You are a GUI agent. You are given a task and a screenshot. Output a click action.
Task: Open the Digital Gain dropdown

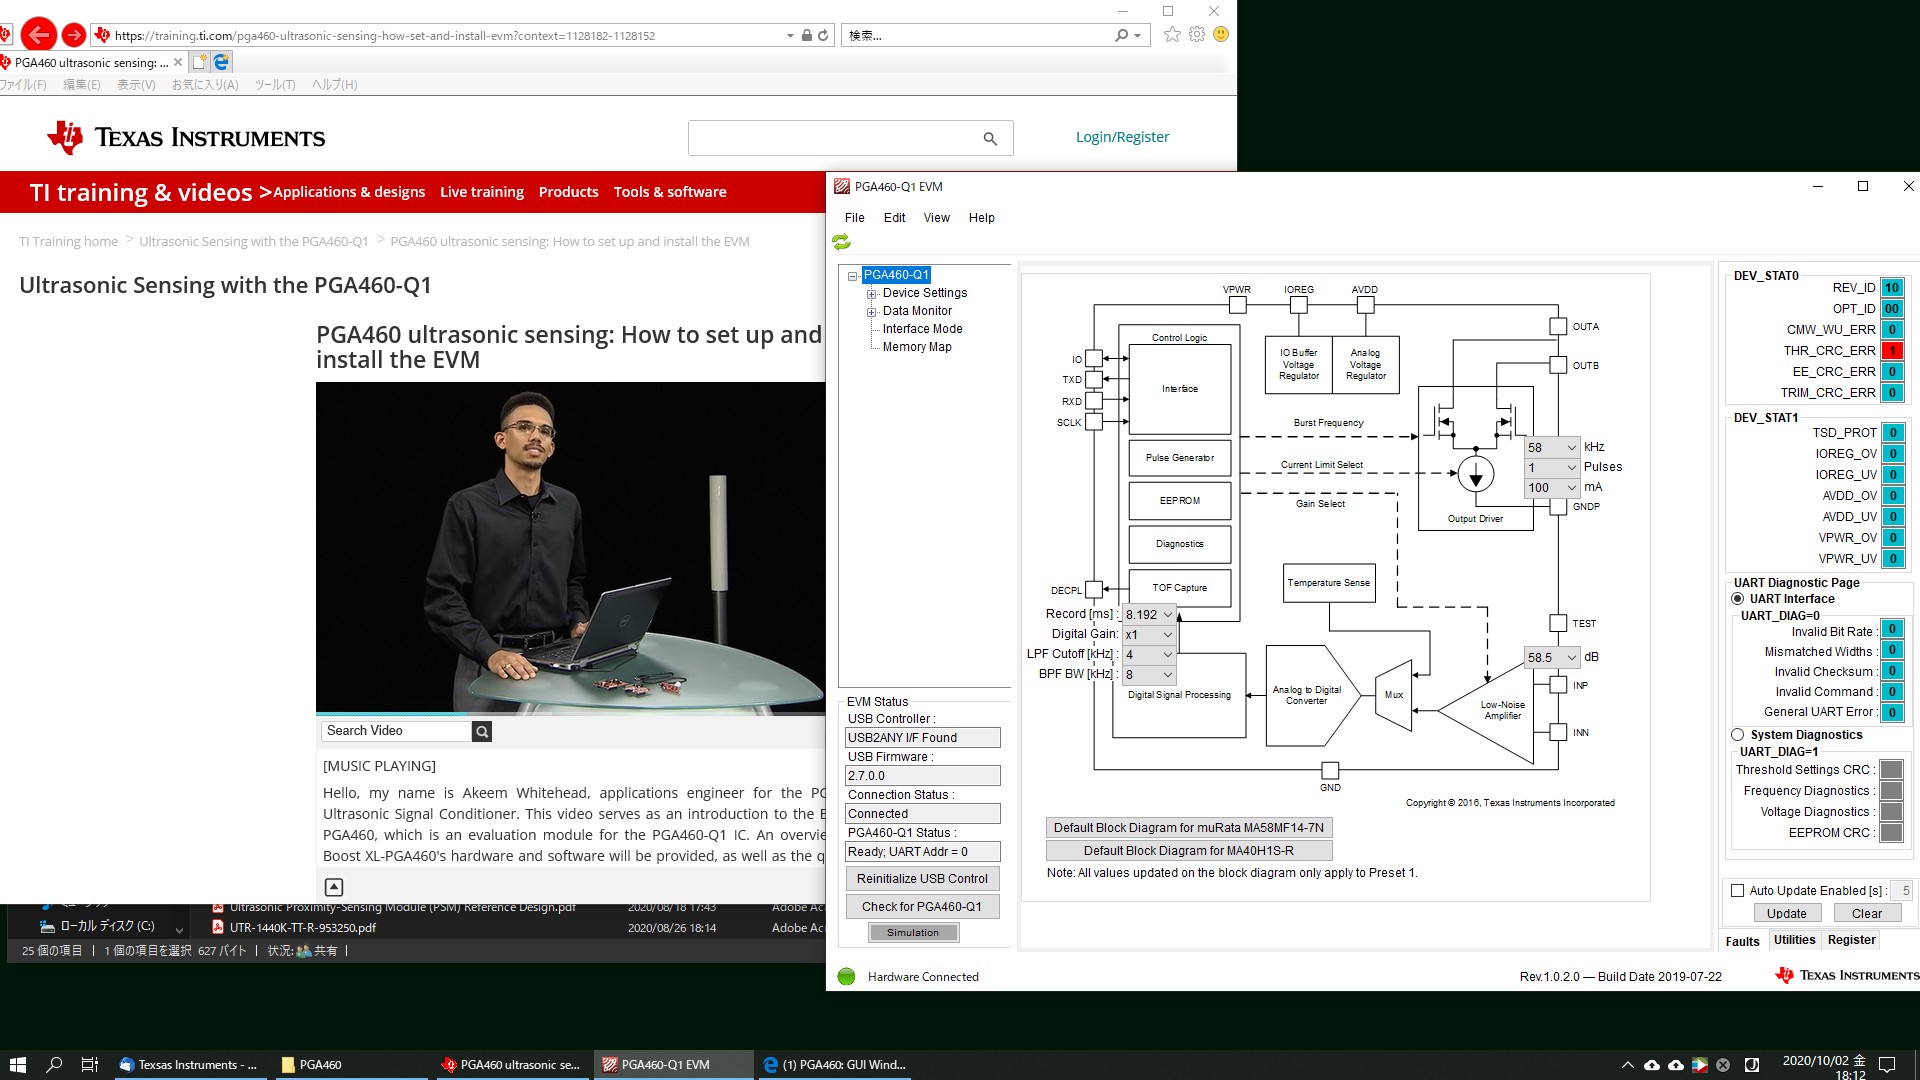tap(1149, 635)
